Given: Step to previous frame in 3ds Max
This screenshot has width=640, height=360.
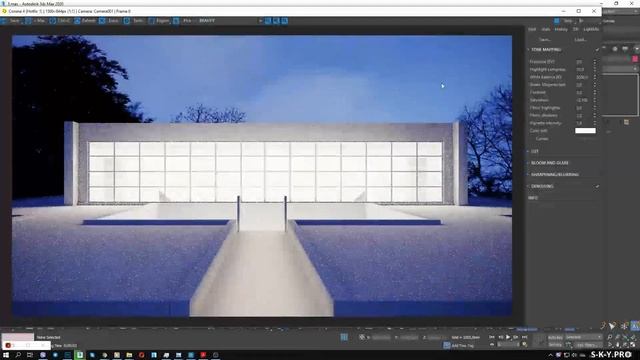Looking at the screenshot, I should (500, 337).
